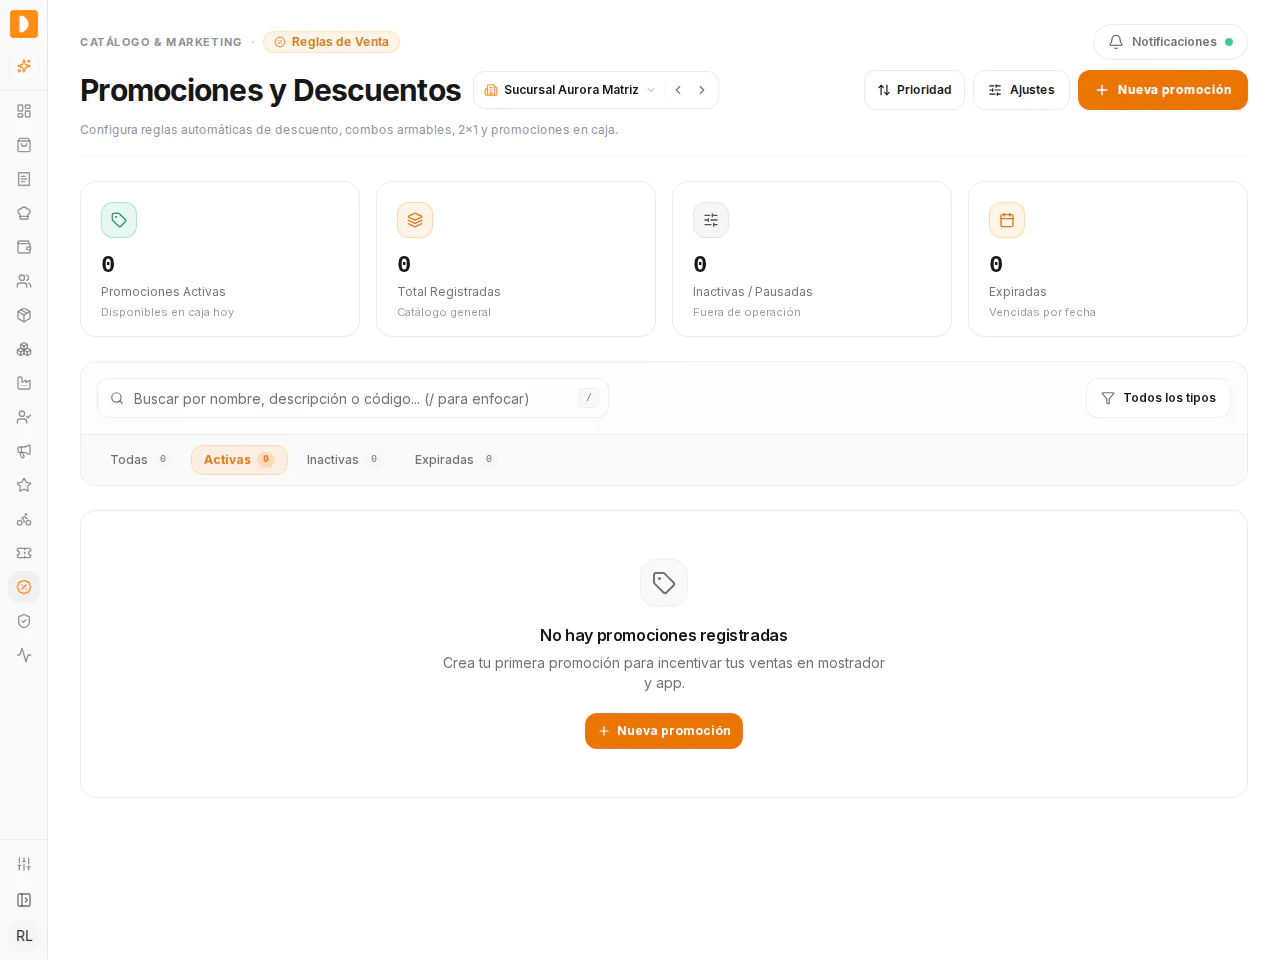The width and height of the screenshot is (1280, 960).
Task: Open the chef hat kitchen icon
Action: point(24,213)
